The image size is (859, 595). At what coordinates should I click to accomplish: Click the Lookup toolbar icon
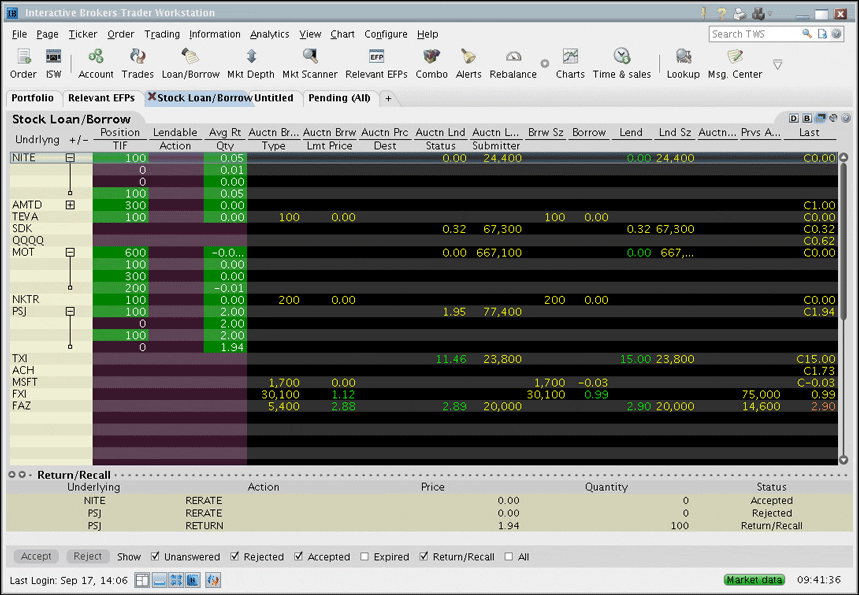pos(683,64)
